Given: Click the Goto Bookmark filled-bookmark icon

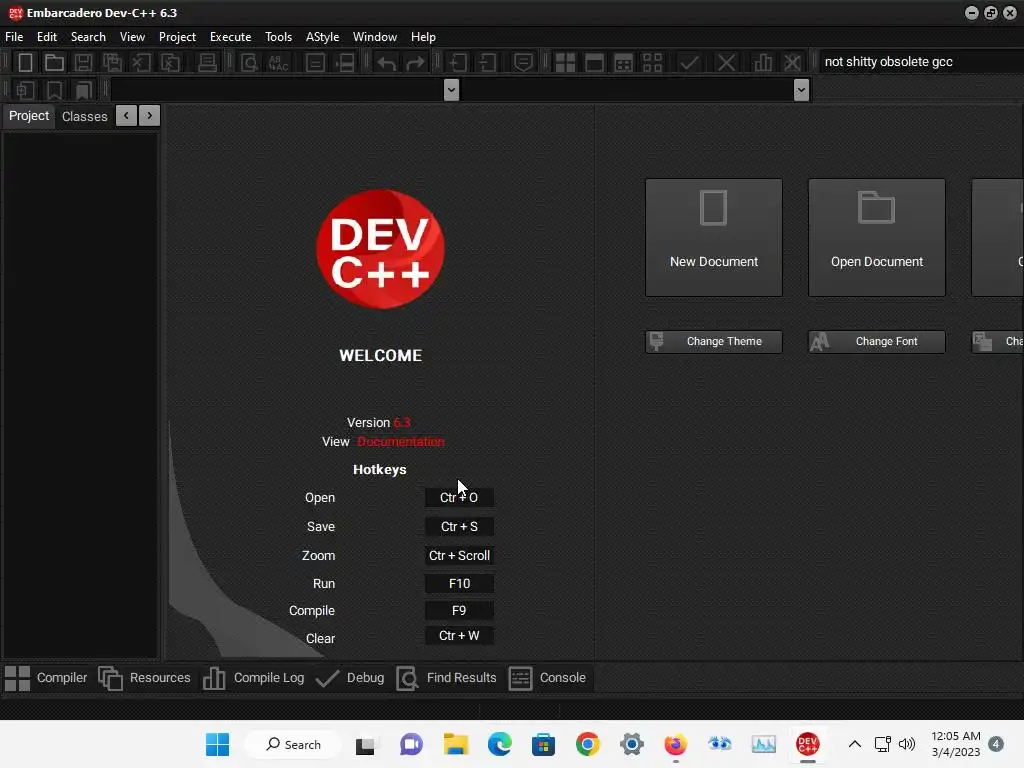Looking at the screenshot, I should pyautogui.click(x=84, y=90).
